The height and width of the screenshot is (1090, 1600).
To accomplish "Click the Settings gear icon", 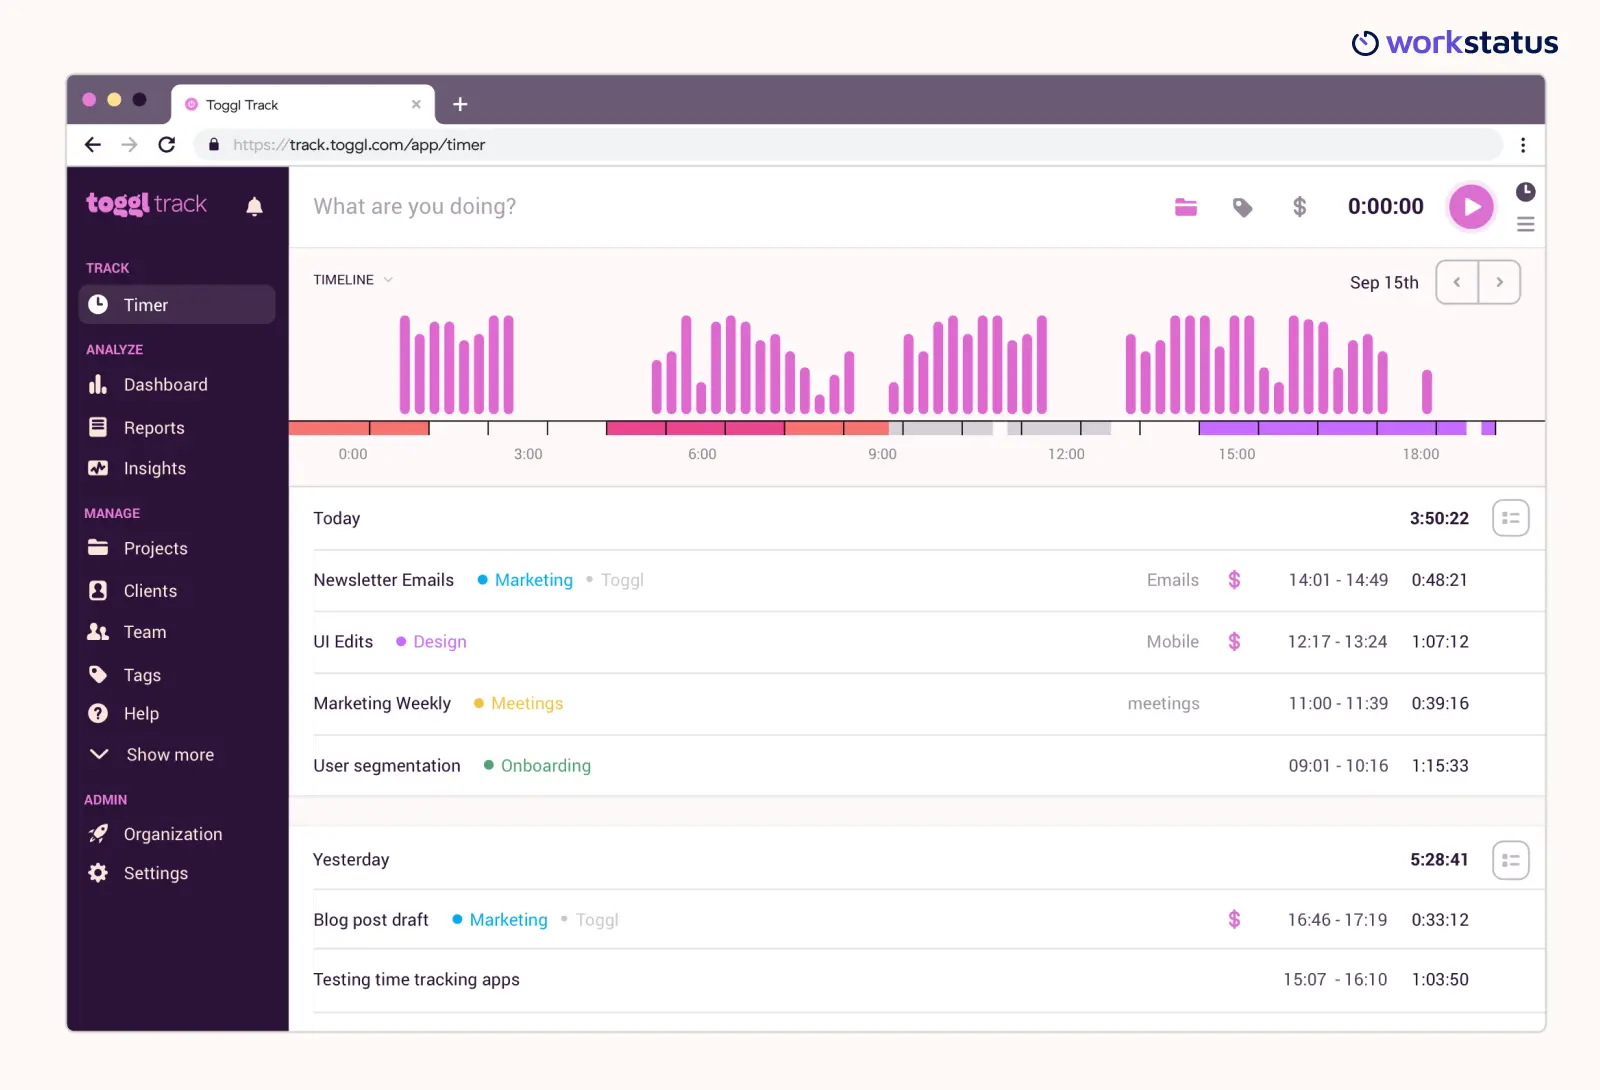I will (98, 873).
